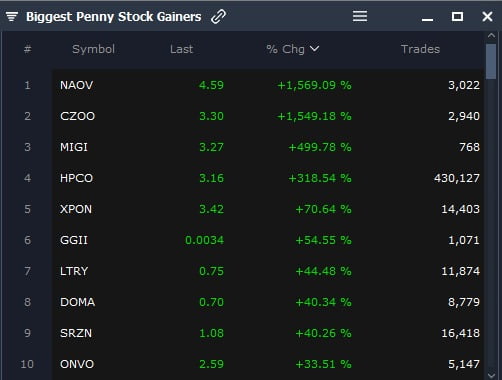Maximize the scanner window
The image size is (502, 380).
tap(457, 16)
